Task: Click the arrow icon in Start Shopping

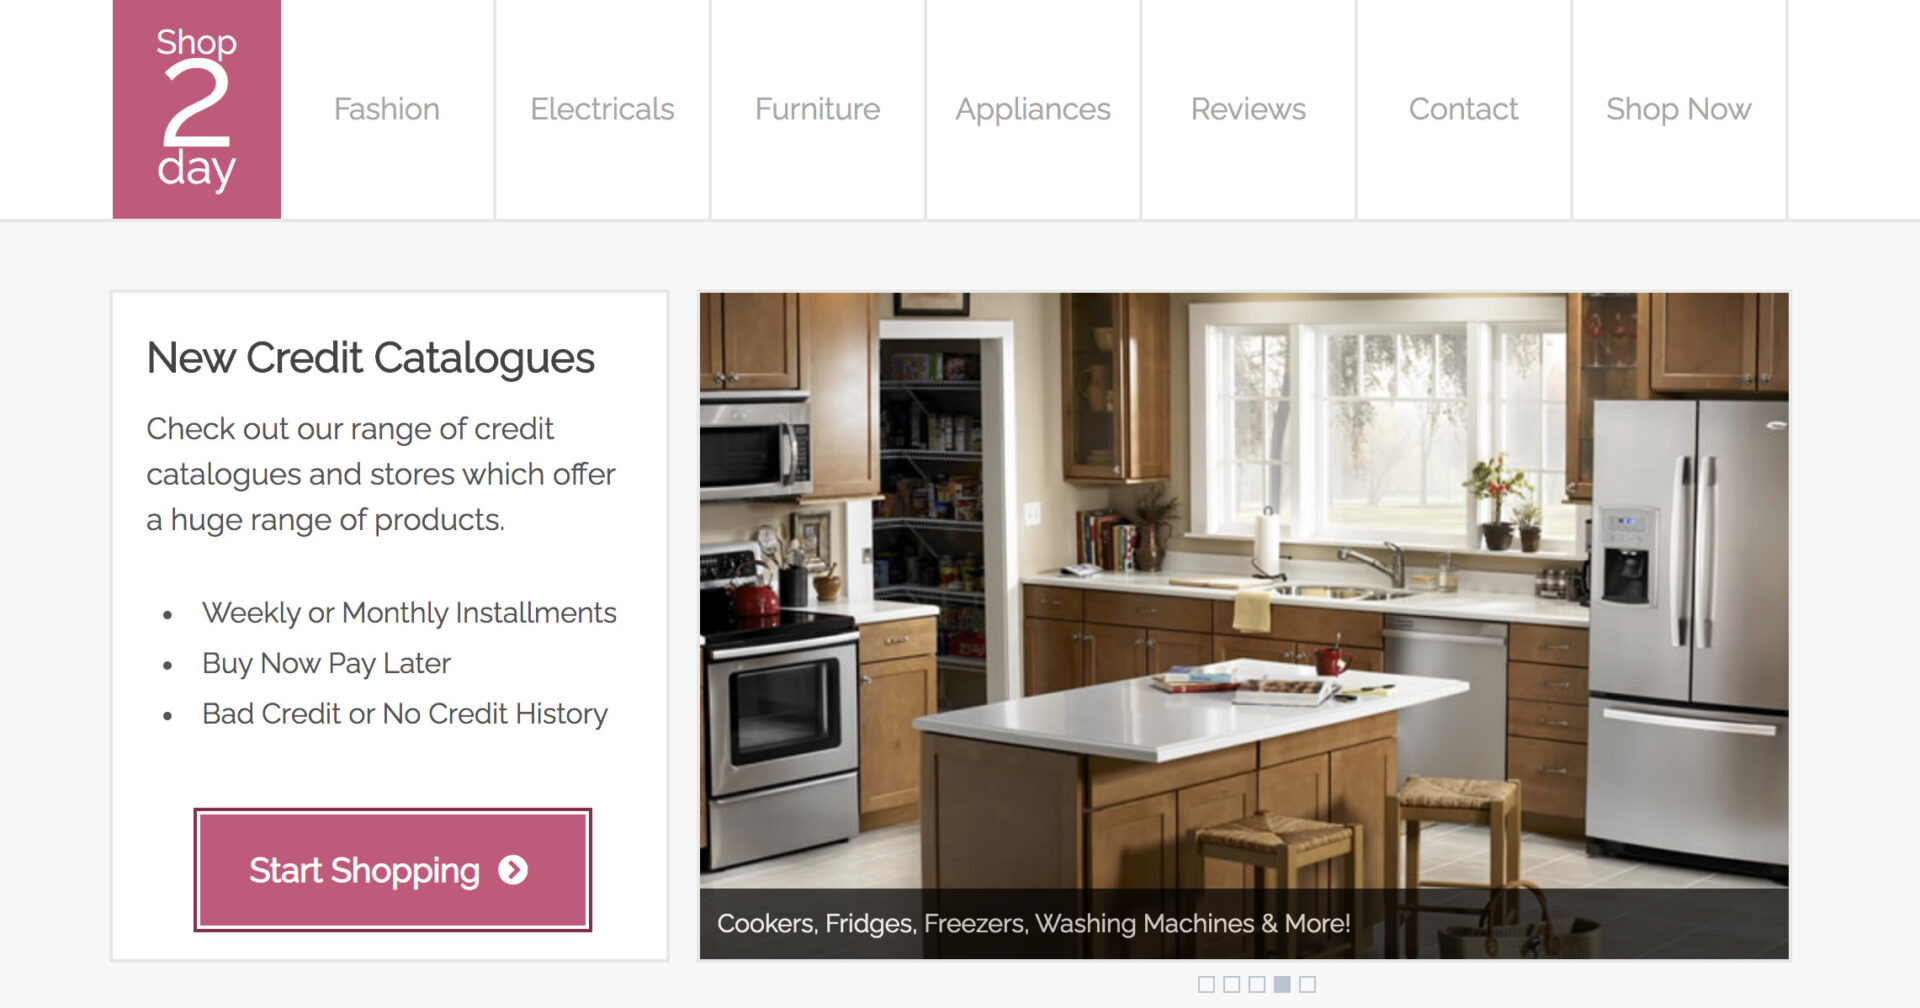Action: click(513, 870)
